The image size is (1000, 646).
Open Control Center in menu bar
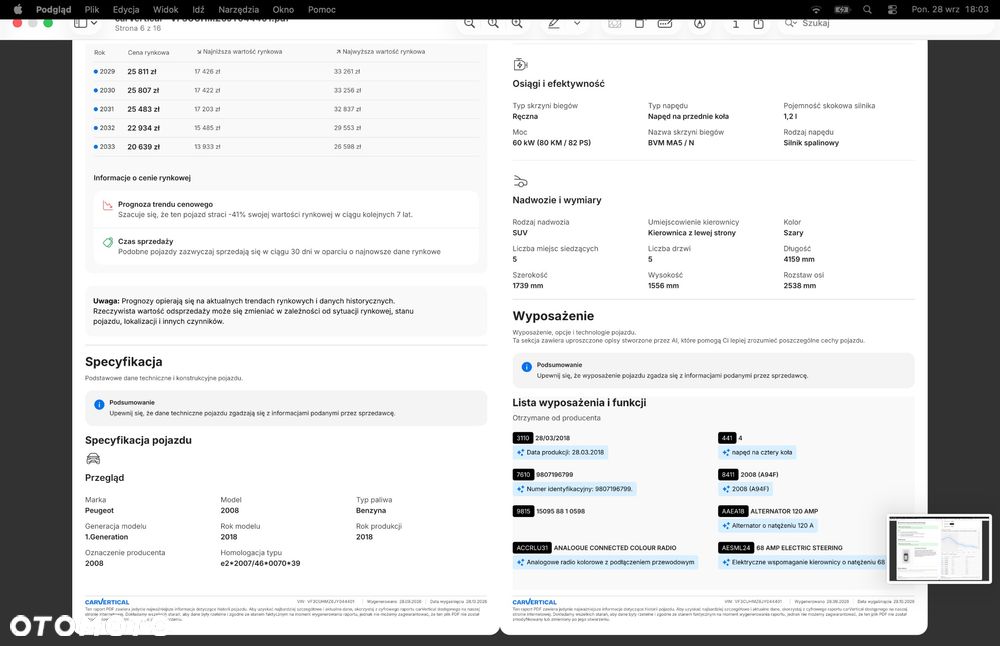[x=892, y=10]
